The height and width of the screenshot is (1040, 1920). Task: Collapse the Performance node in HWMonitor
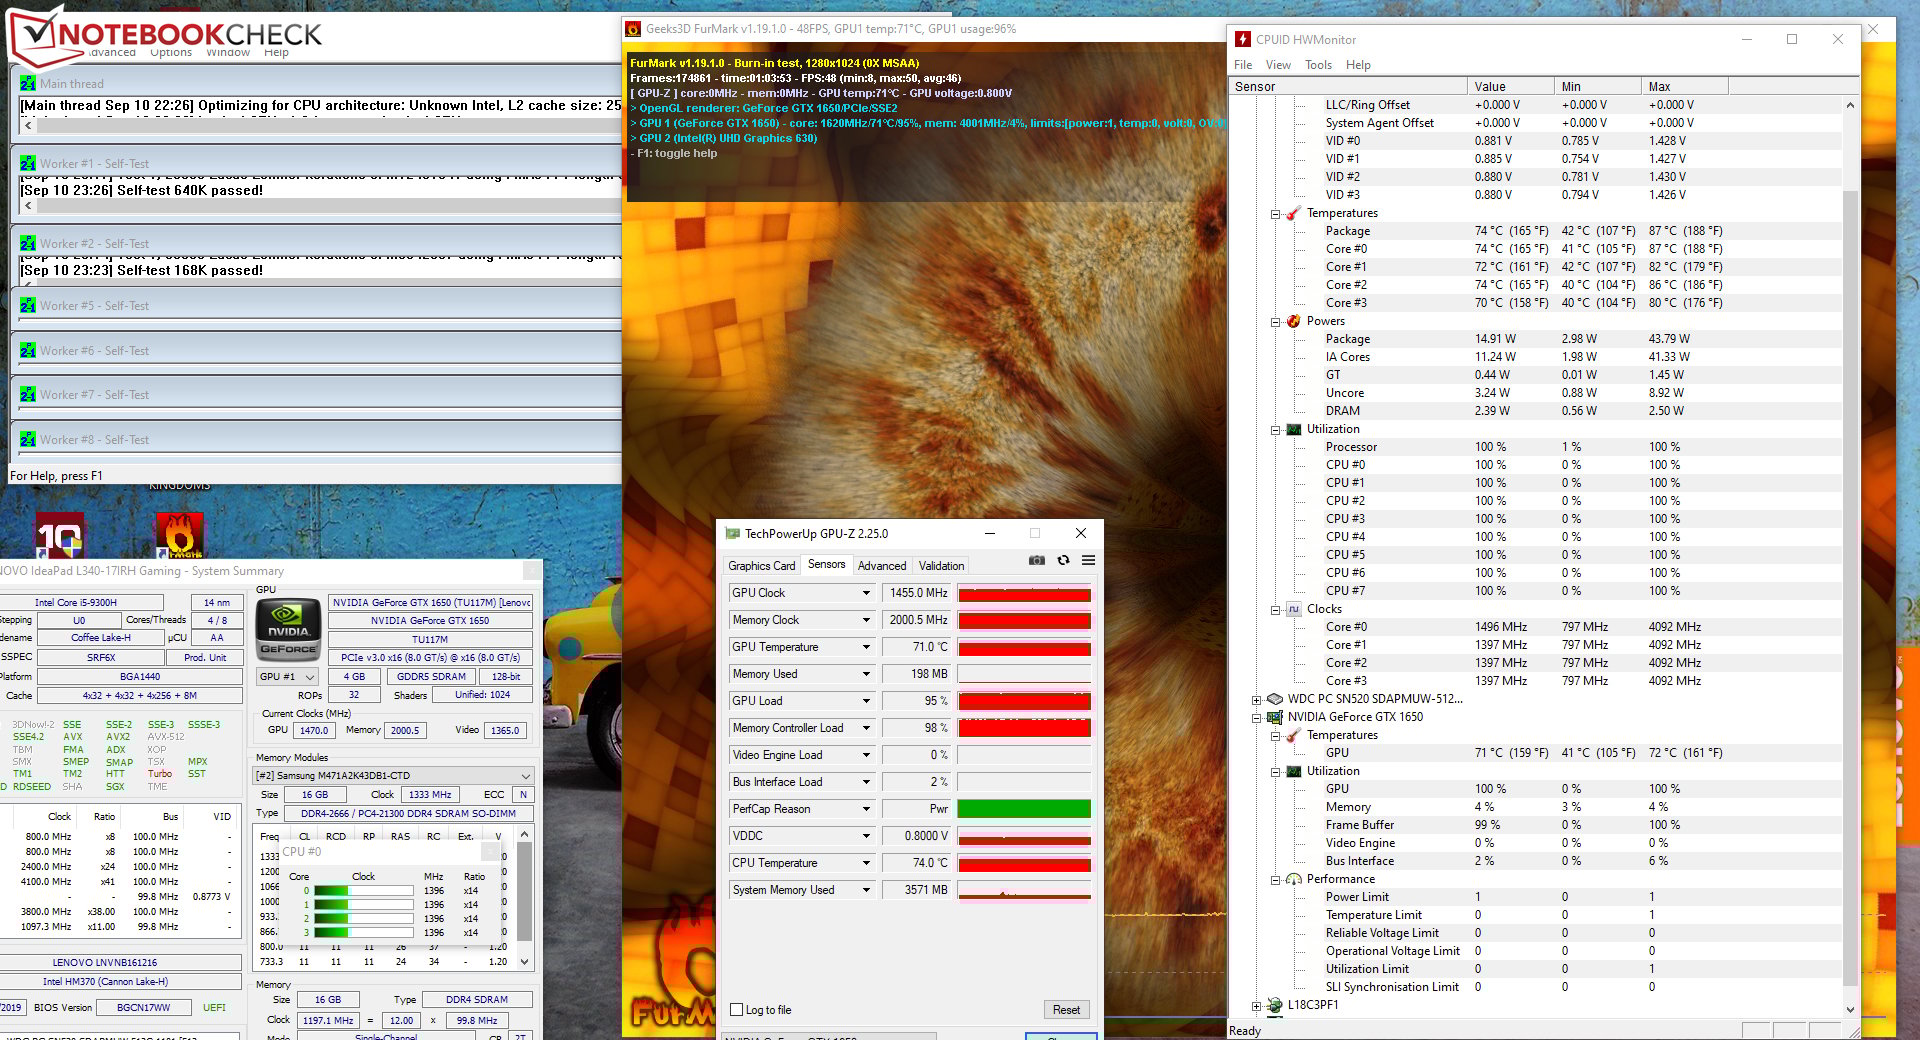[x=1276, y=880]
